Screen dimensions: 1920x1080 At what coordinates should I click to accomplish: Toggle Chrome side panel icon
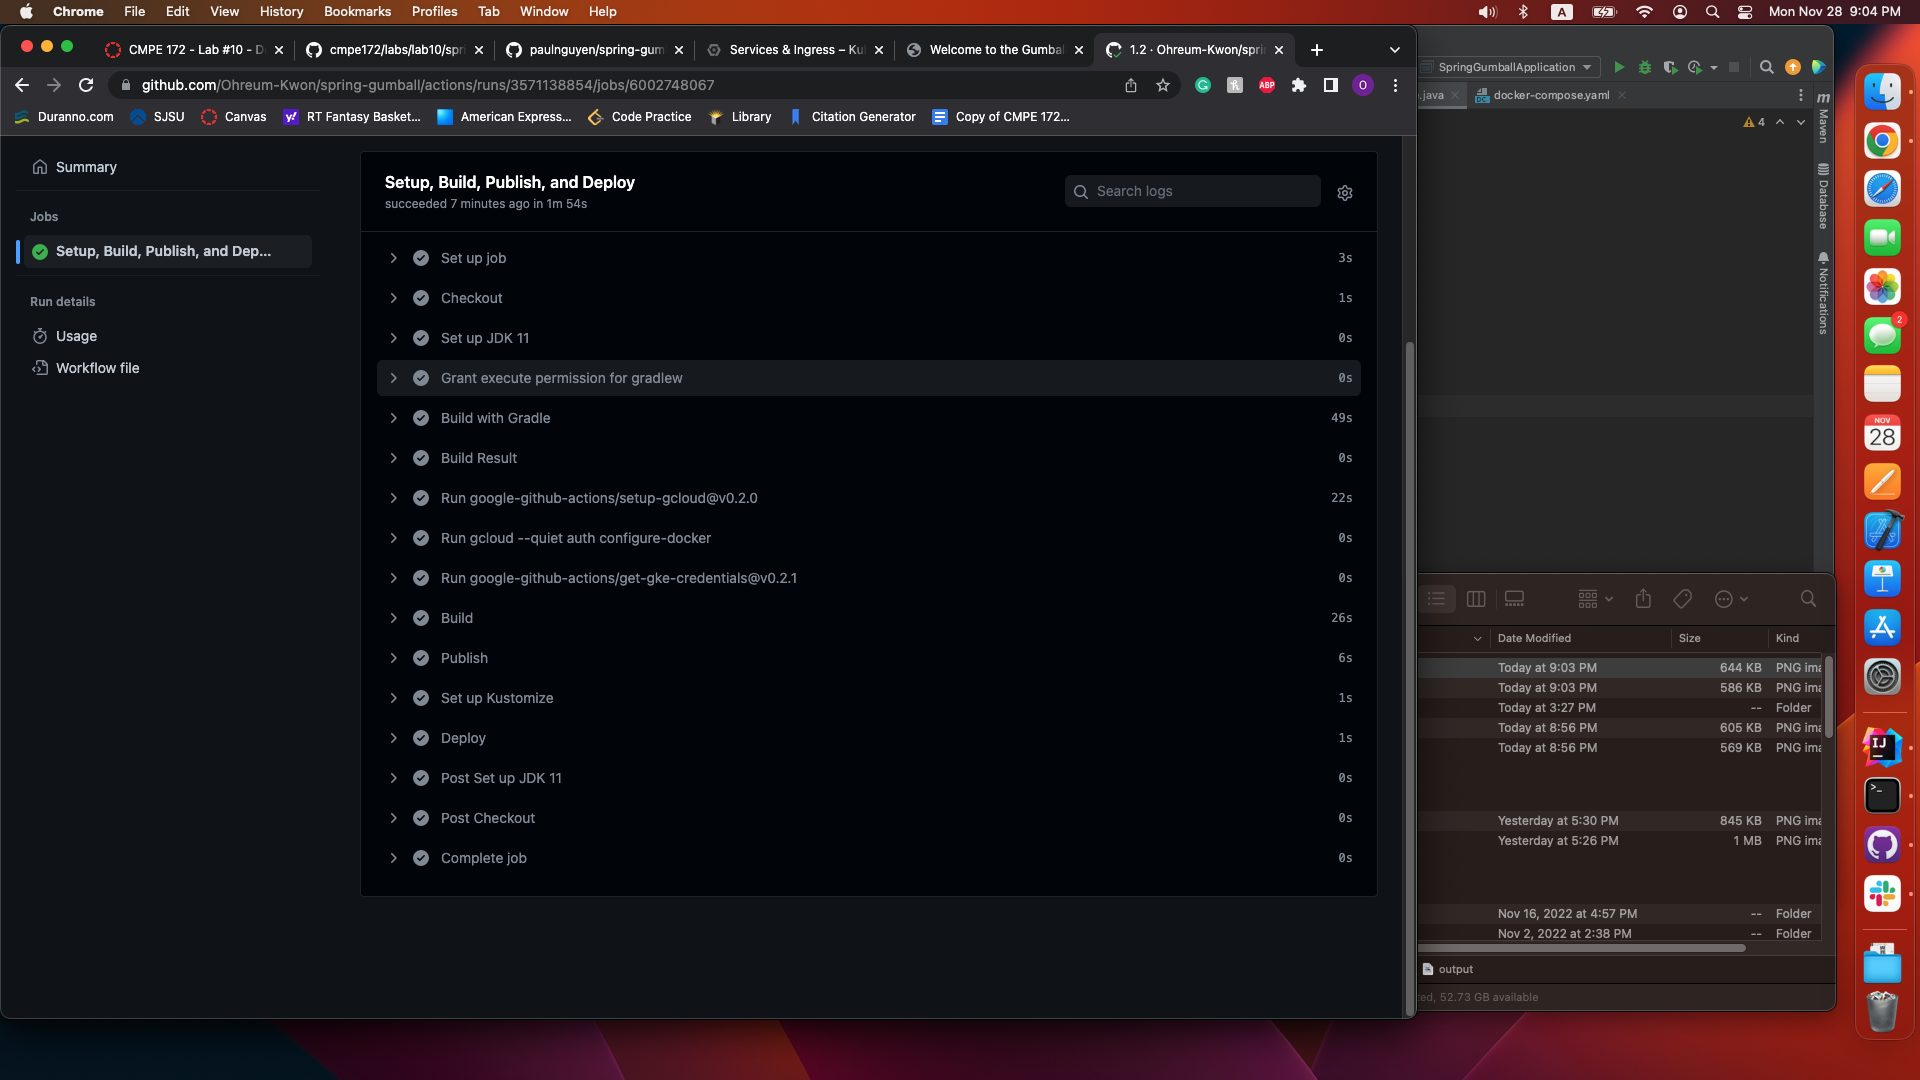point(1331,86)
